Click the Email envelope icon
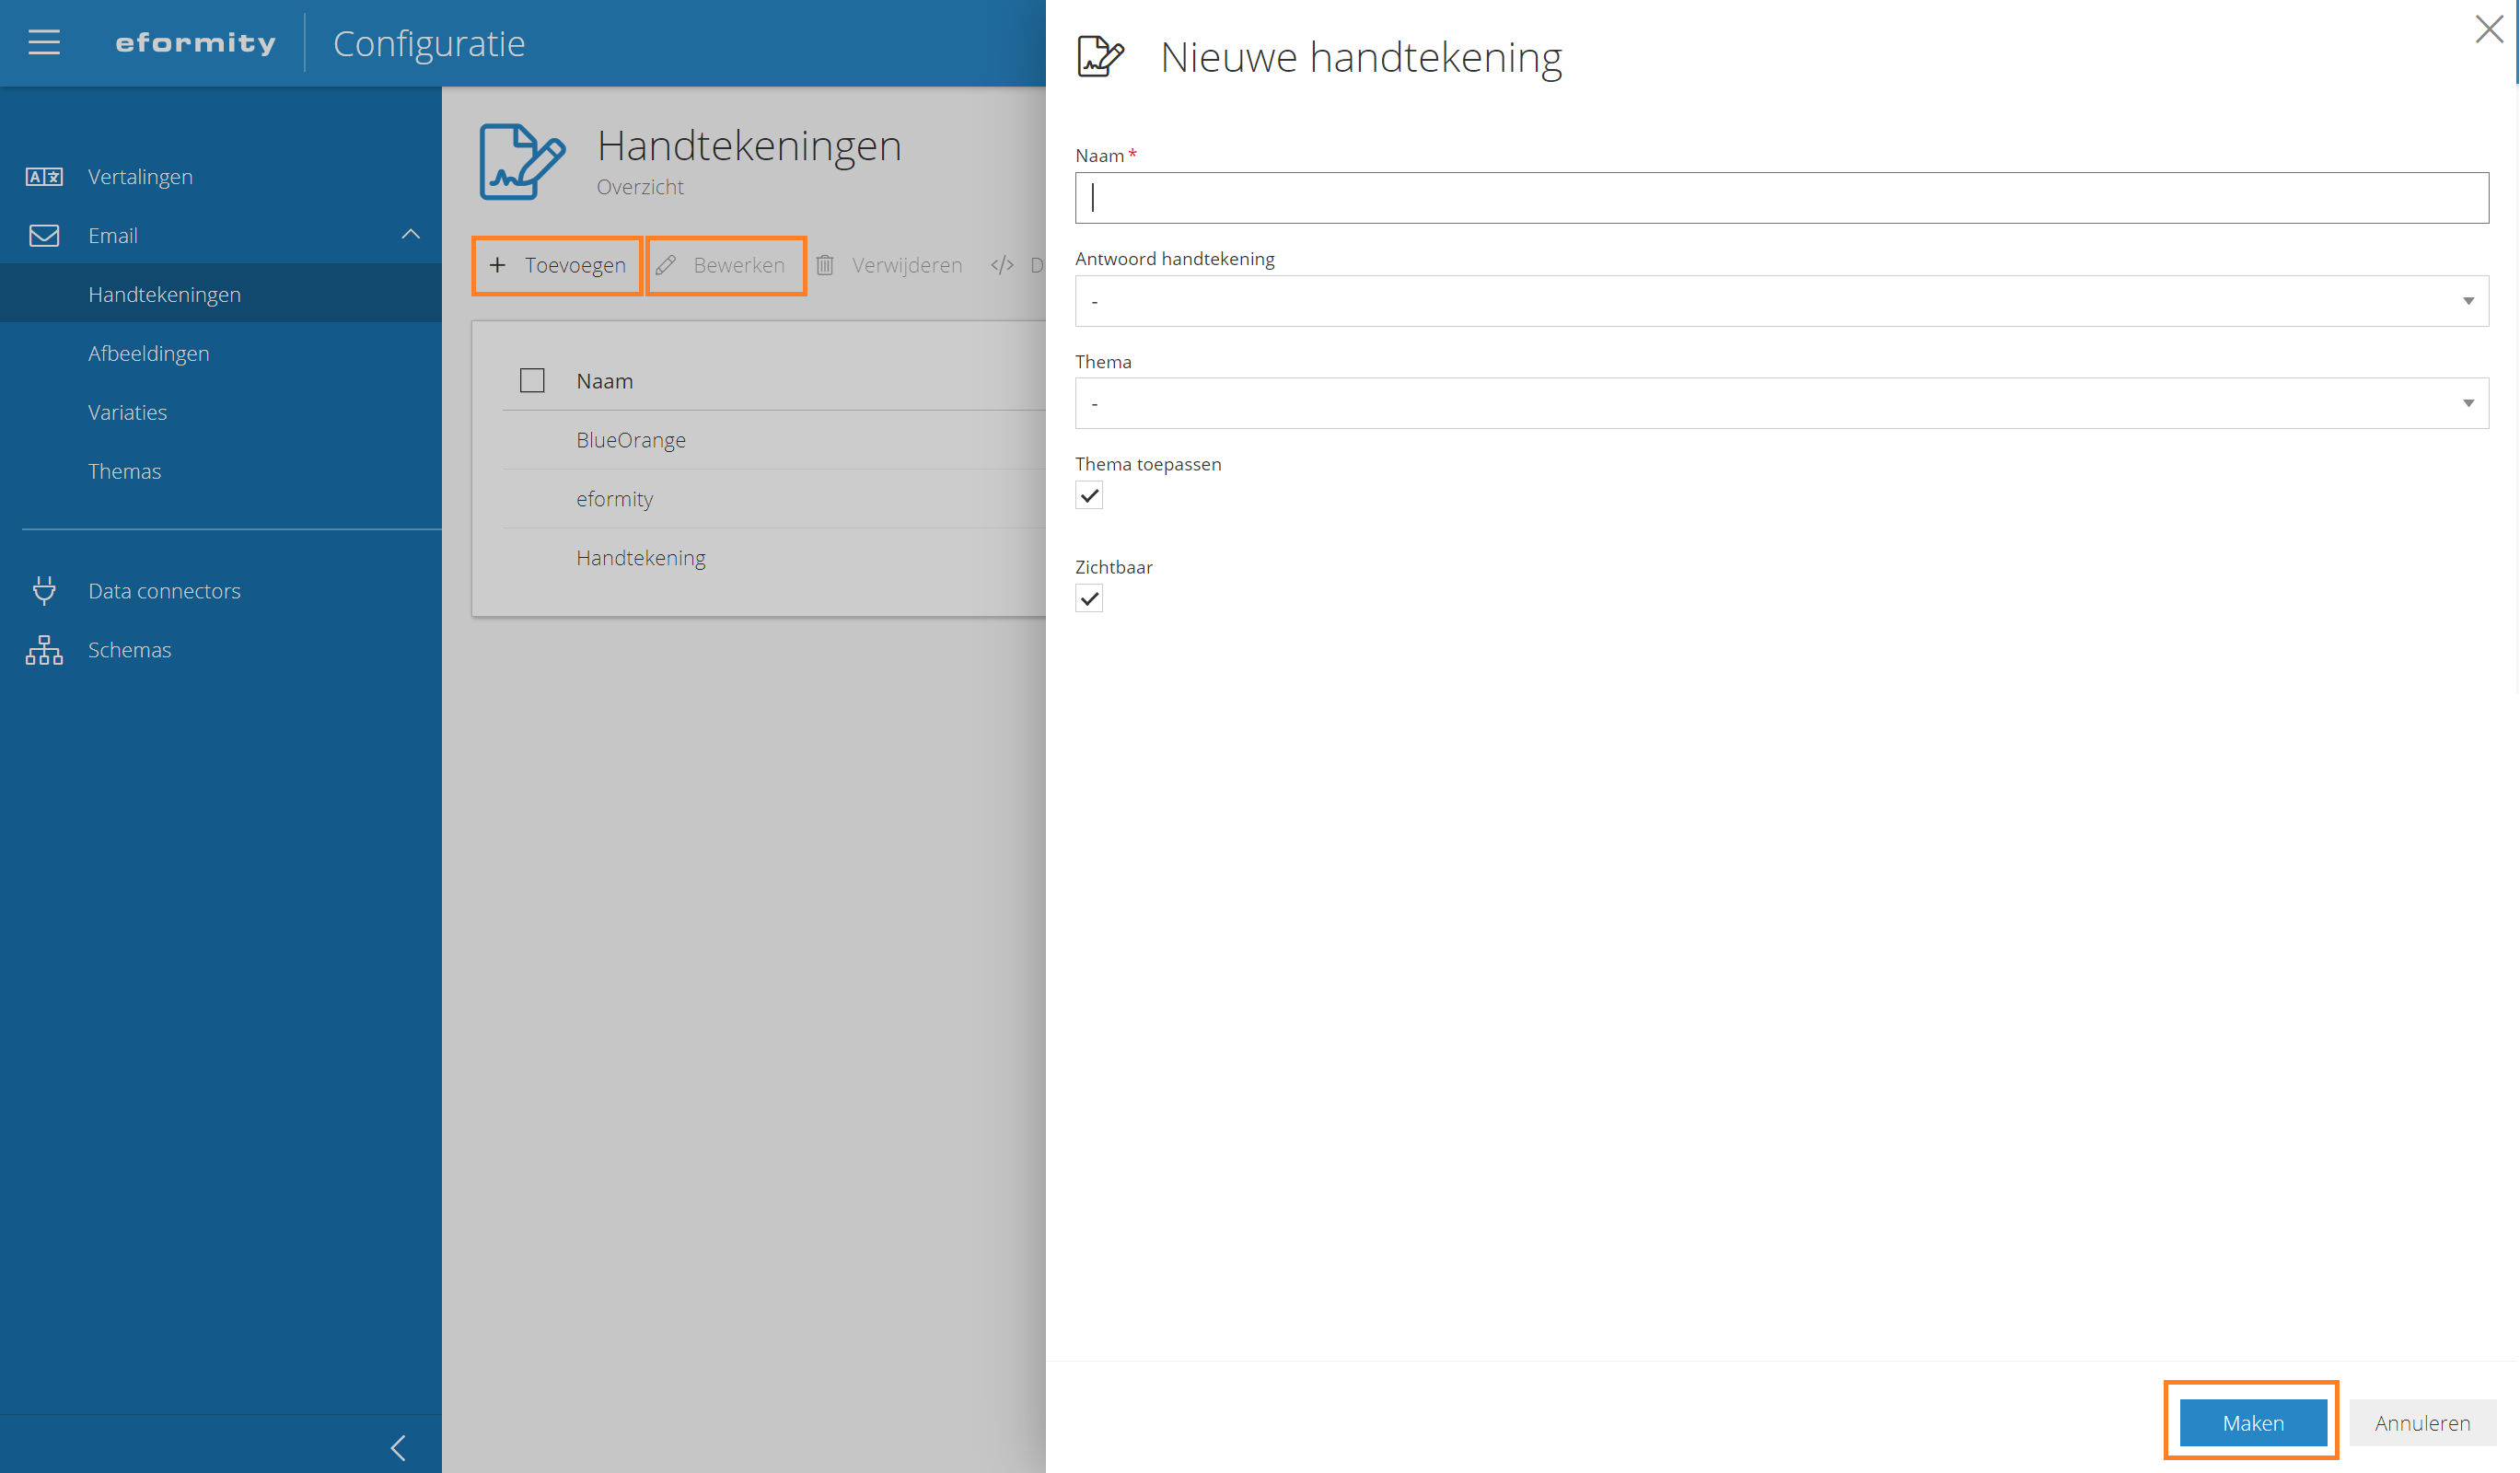The height and width of the screenshot is (1473, 2520). point(44,236)
